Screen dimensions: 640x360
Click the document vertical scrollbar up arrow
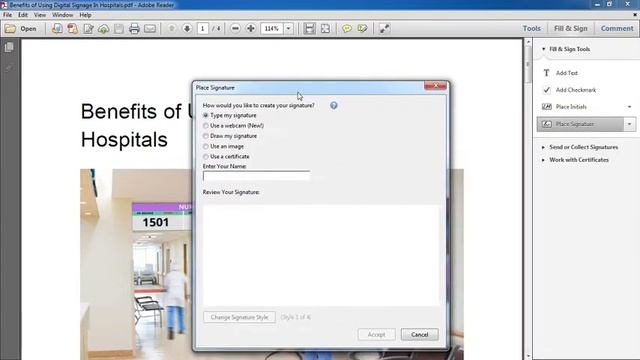coord(528,42)
